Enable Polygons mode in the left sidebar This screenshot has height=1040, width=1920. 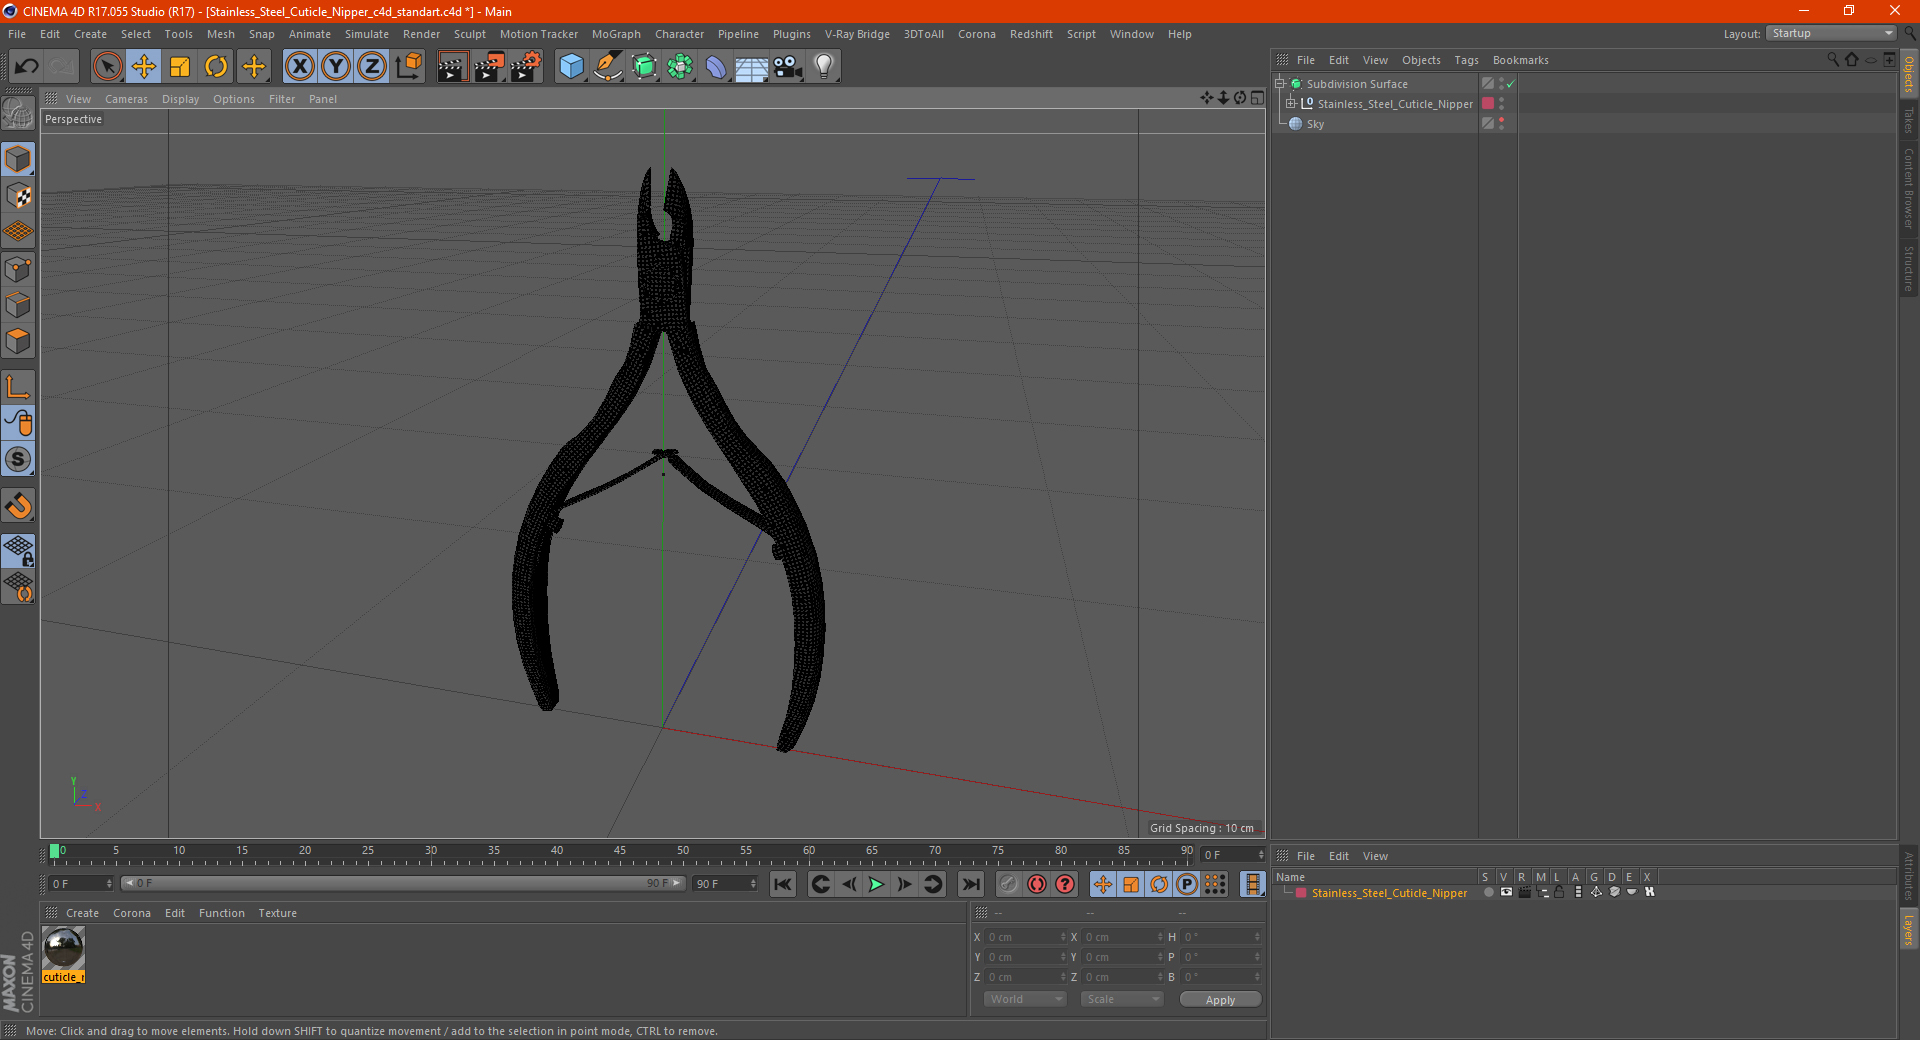[18, 341]
